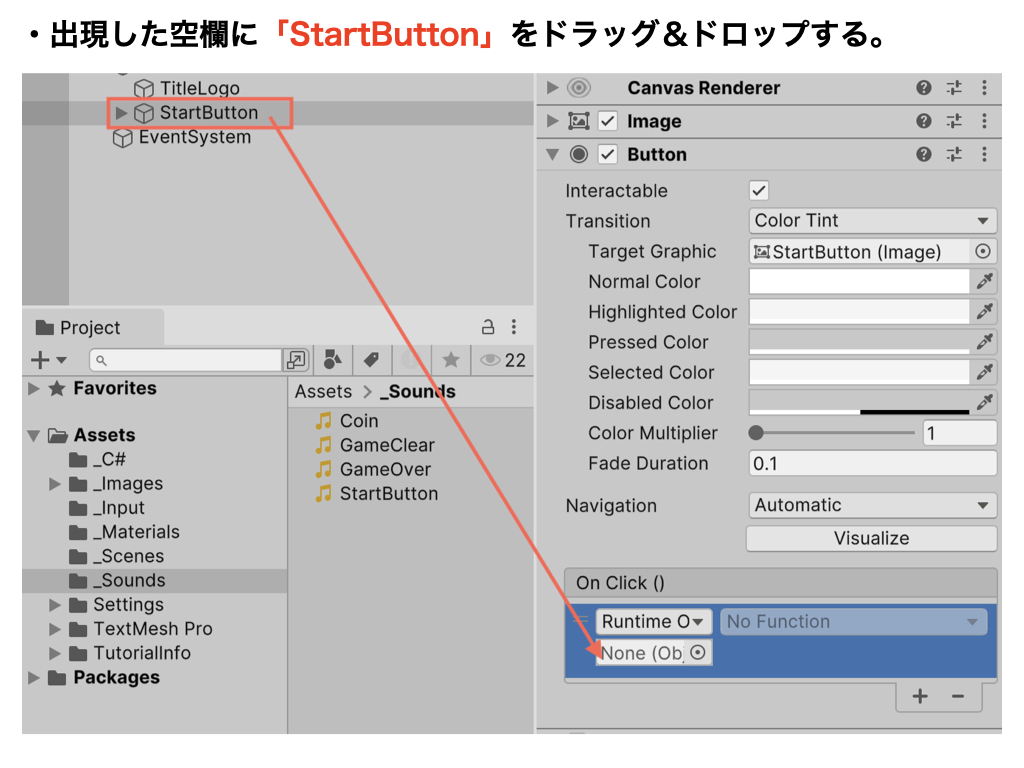1024x768 pixels.
Task: Expand the StartButton hierarchy item
Action: point(122,113)
